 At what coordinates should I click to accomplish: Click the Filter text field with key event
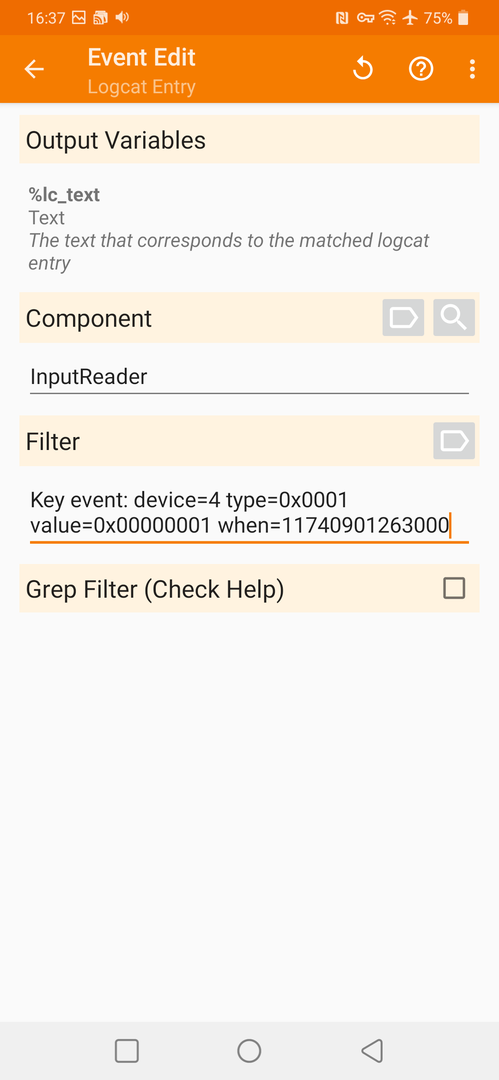[249, 514]
